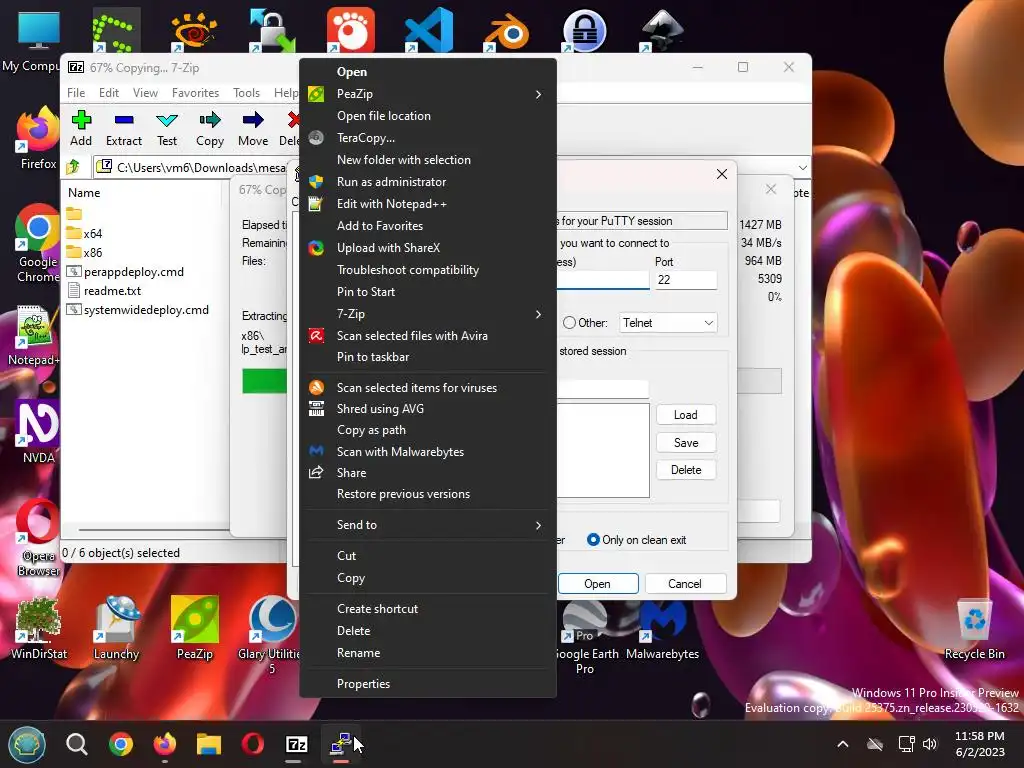Select the x64 folder in 7-Zip
1024x768 pixels.
click(x=85, y=234)
